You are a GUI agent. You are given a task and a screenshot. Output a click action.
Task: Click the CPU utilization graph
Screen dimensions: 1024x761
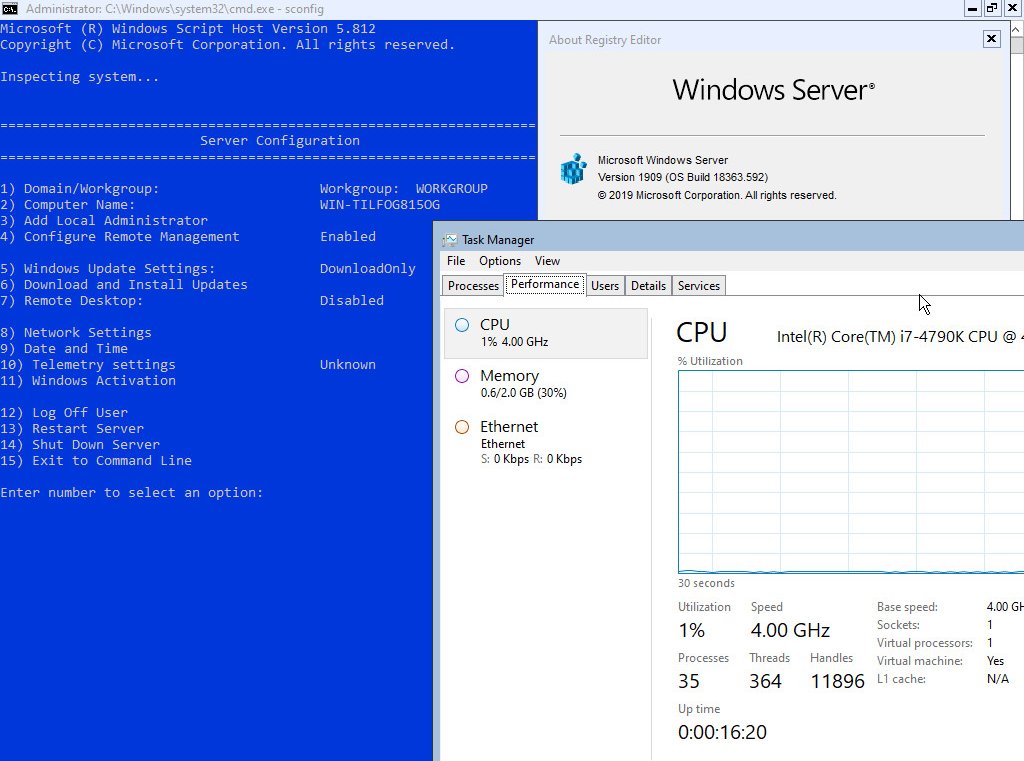tap(851, 472)
